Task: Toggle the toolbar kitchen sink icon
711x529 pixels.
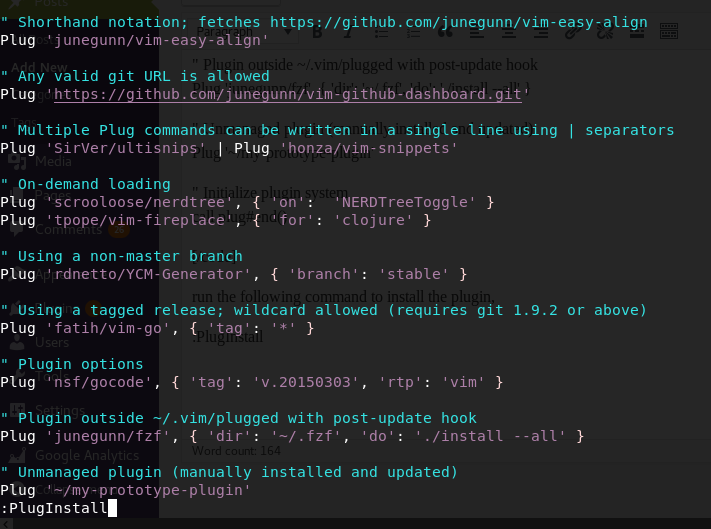Action: tap(668, 32)
